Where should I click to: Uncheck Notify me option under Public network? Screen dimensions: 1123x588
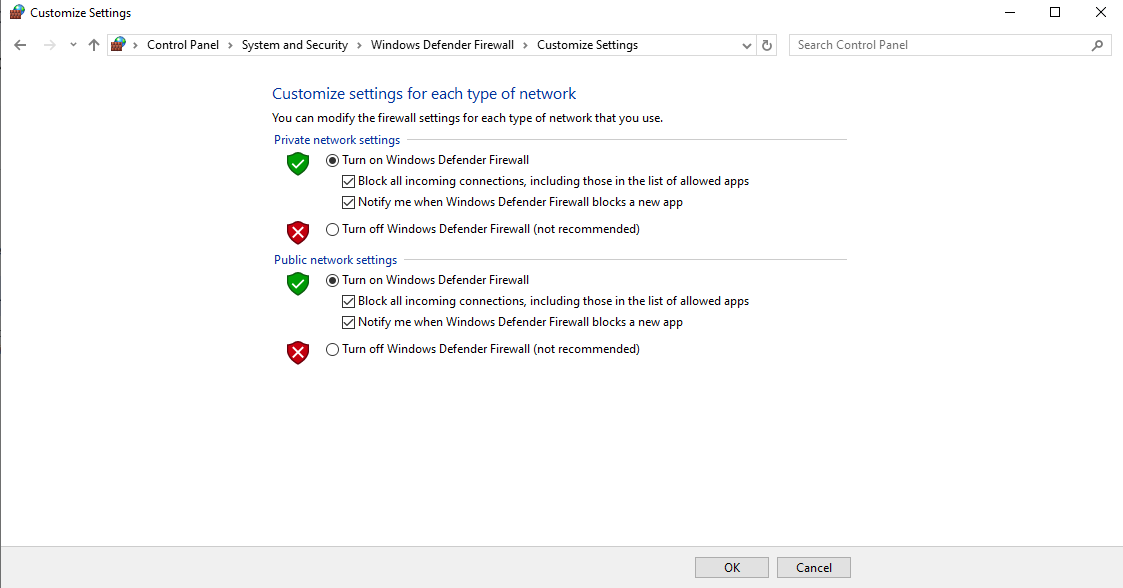(349, 322)
